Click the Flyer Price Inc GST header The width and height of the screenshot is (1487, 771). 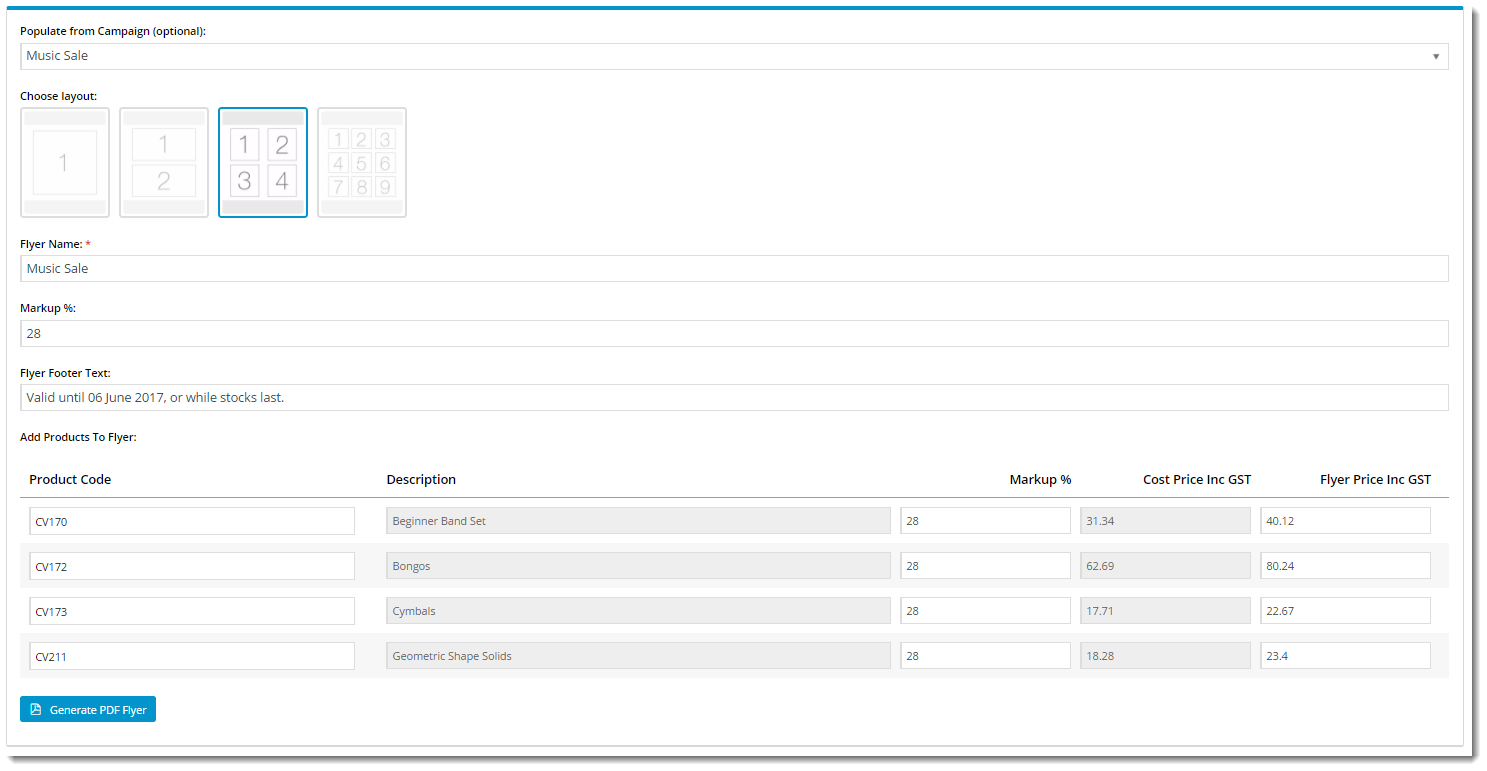click(1375, 480)
